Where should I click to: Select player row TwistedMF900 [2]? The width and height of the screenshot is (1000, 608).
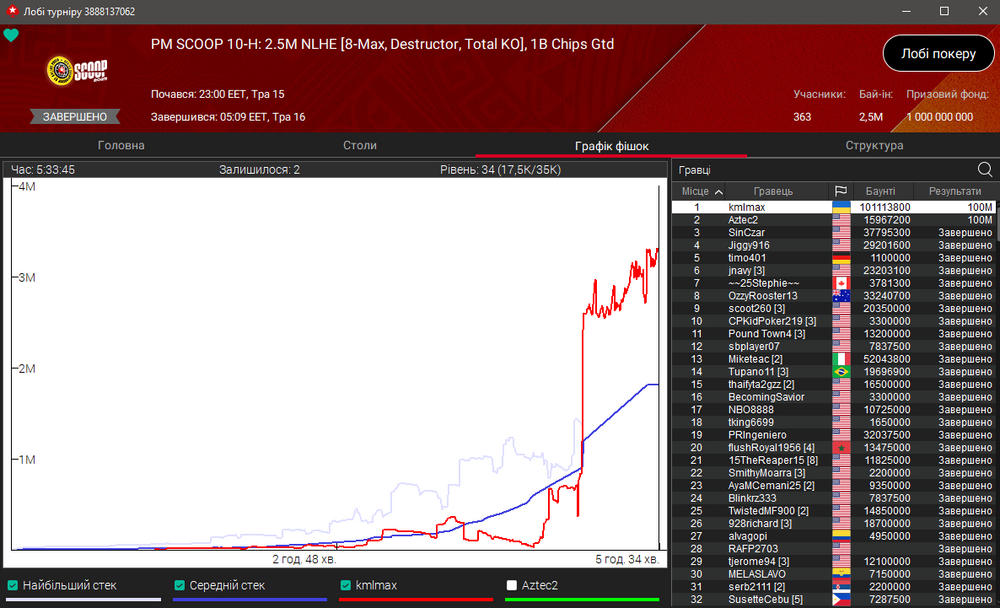[x=834, y=511]
